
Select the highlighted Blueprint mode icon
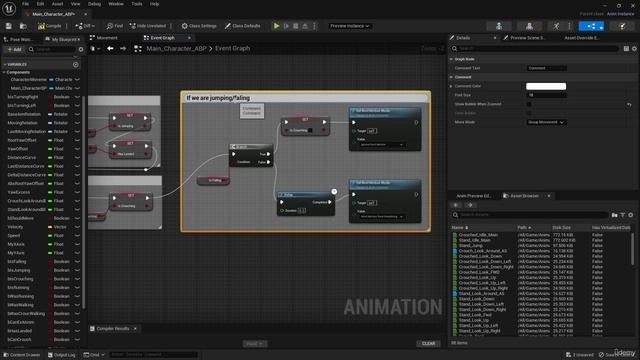click(x=591, y=26)
